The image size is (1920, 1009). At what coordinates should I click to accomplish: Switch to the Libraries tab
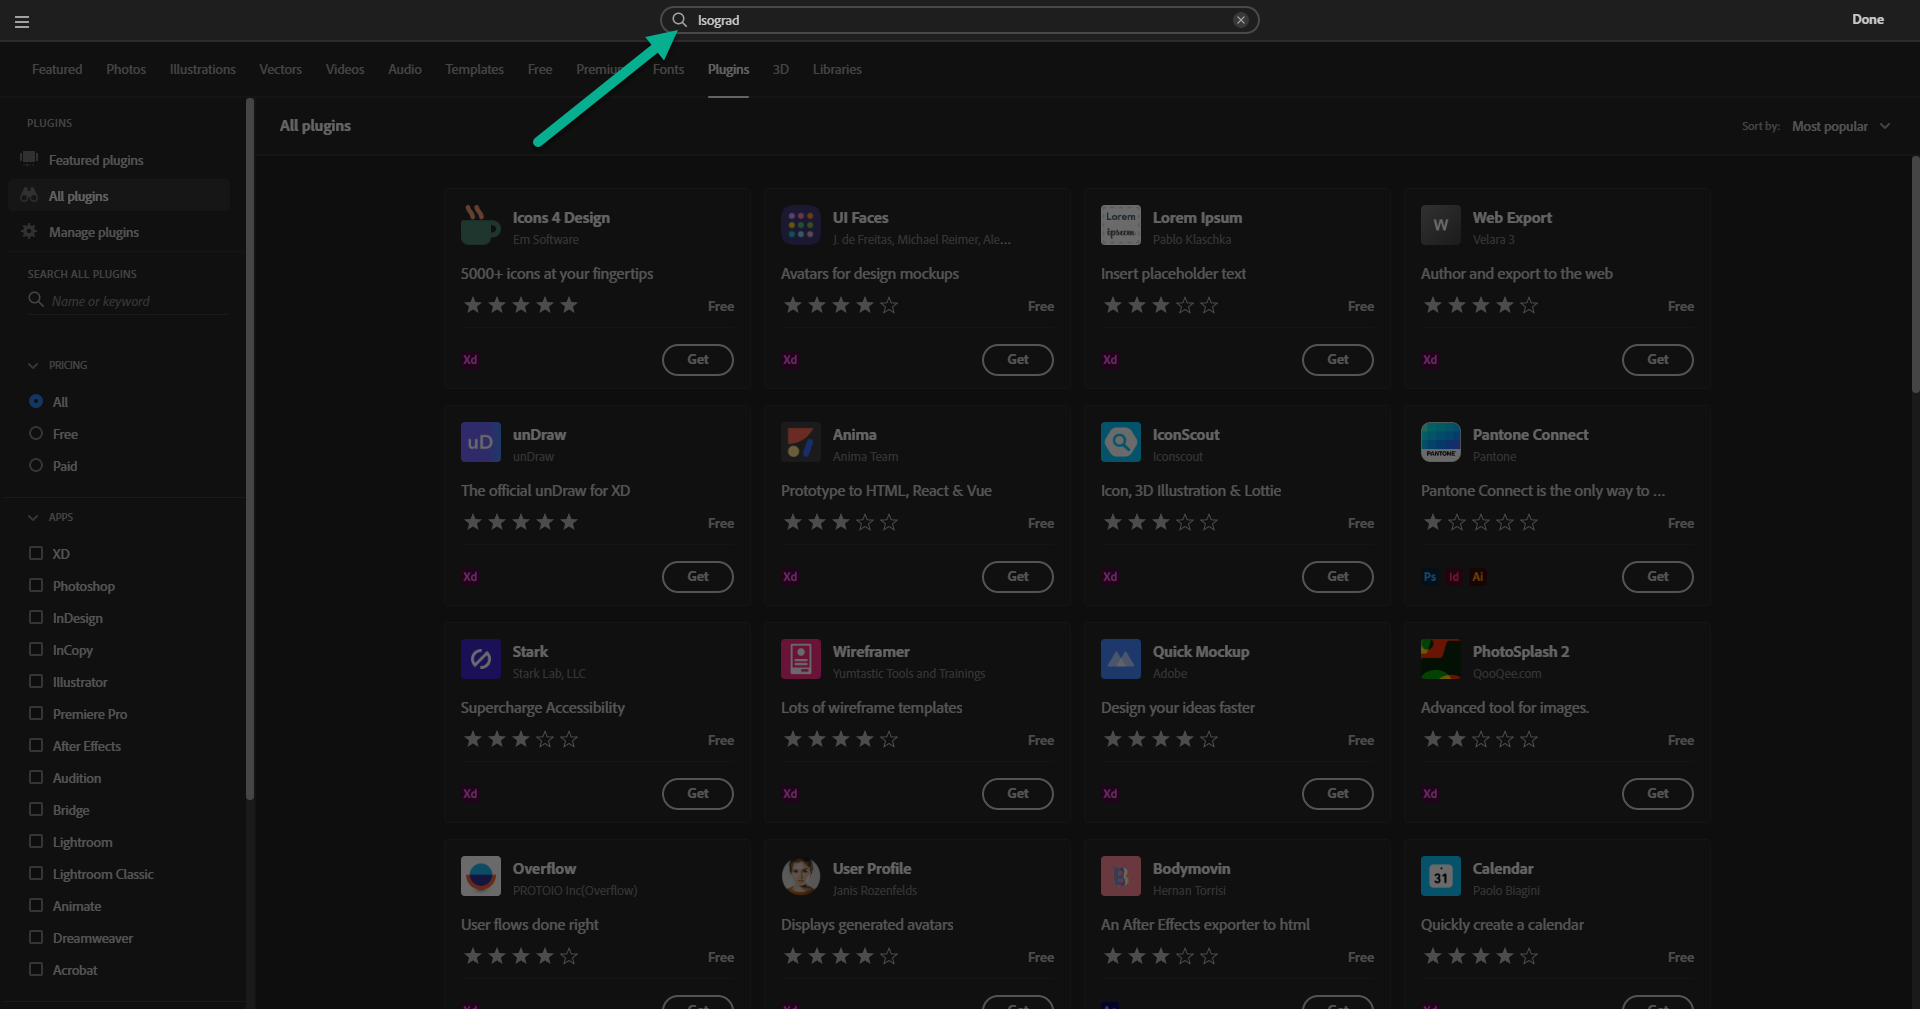[837, 69]
